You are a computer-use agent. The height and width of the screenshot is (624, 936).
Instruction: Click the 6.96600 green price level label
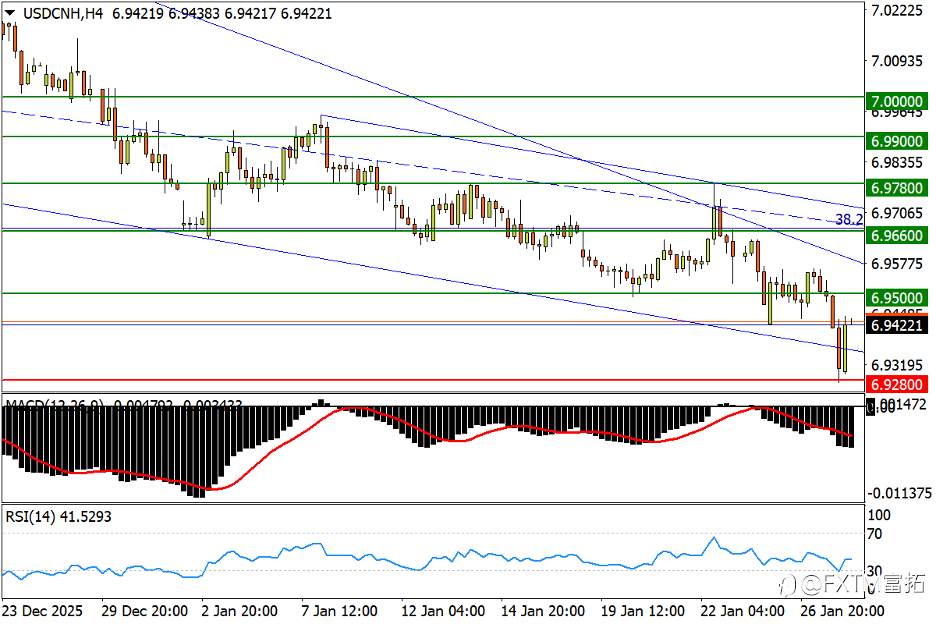coord(897,235)
